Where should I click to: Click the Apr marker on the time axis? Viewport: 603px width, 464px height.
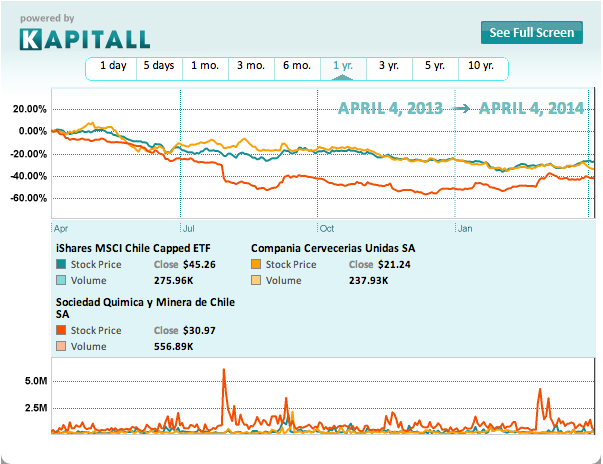point(61,229)
